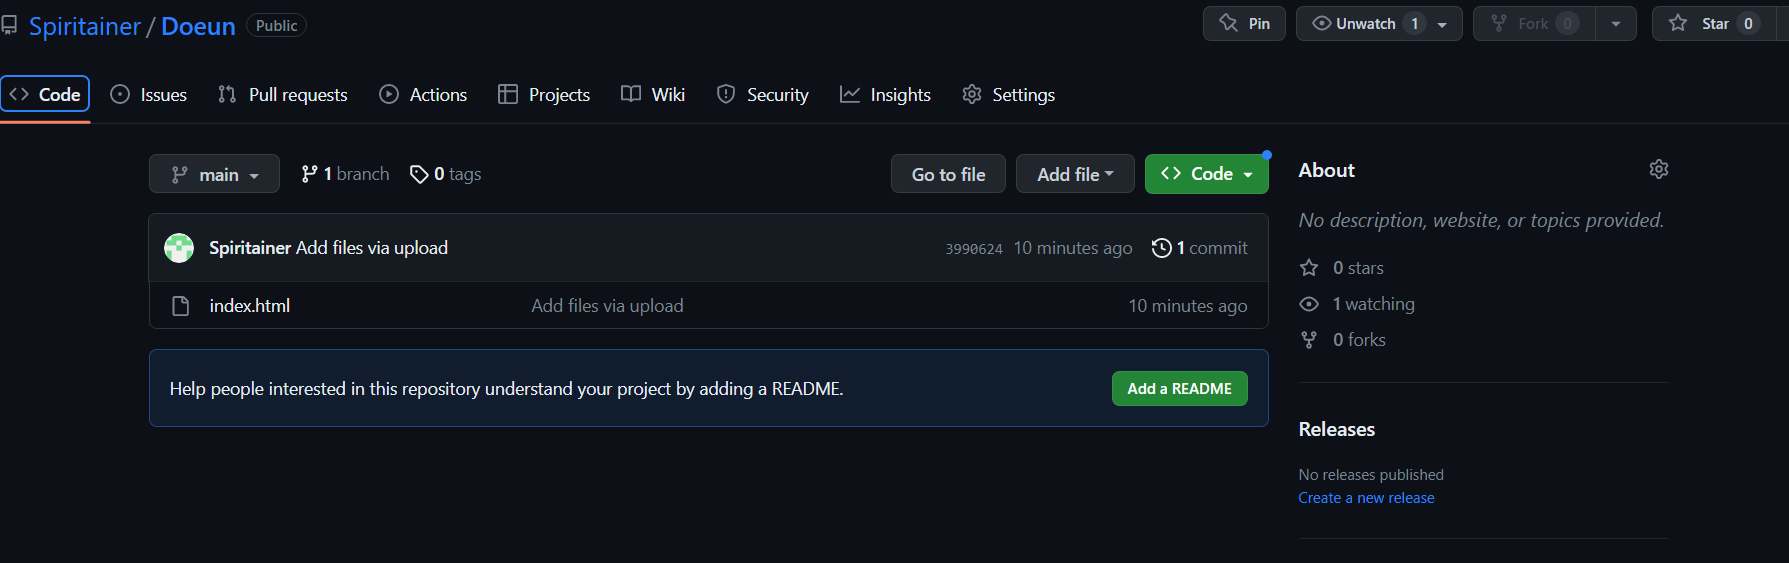1789x563 pixels.
Task: Click the index.html 10 minutes ago timestamp
Action: pos(1188,306)
